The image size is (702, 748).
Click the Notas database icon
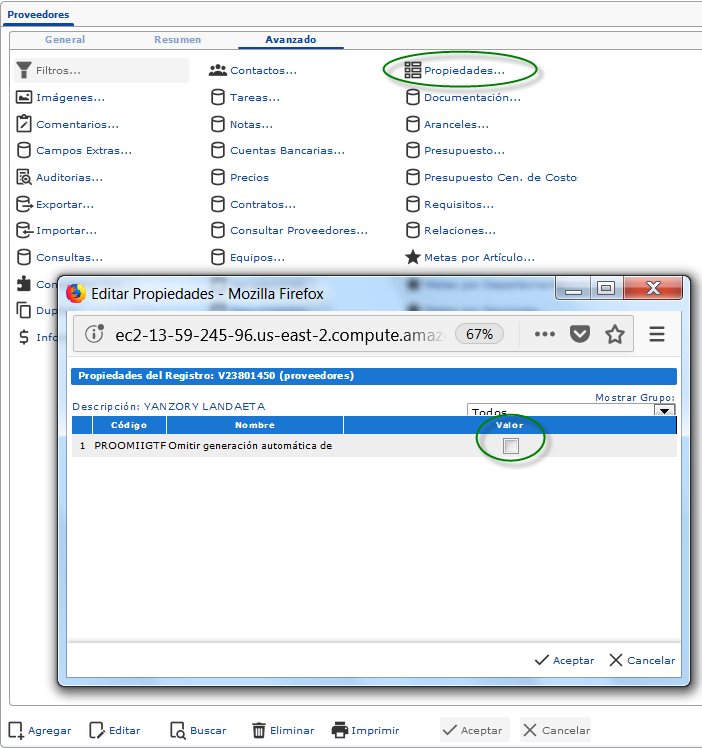point(218,124)
